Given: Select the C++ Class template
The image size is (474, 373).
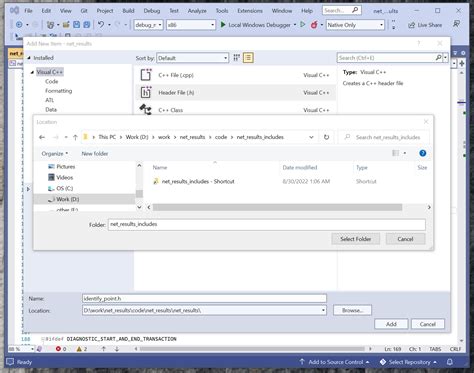Looking at the screenshot, I should (235, 110).
